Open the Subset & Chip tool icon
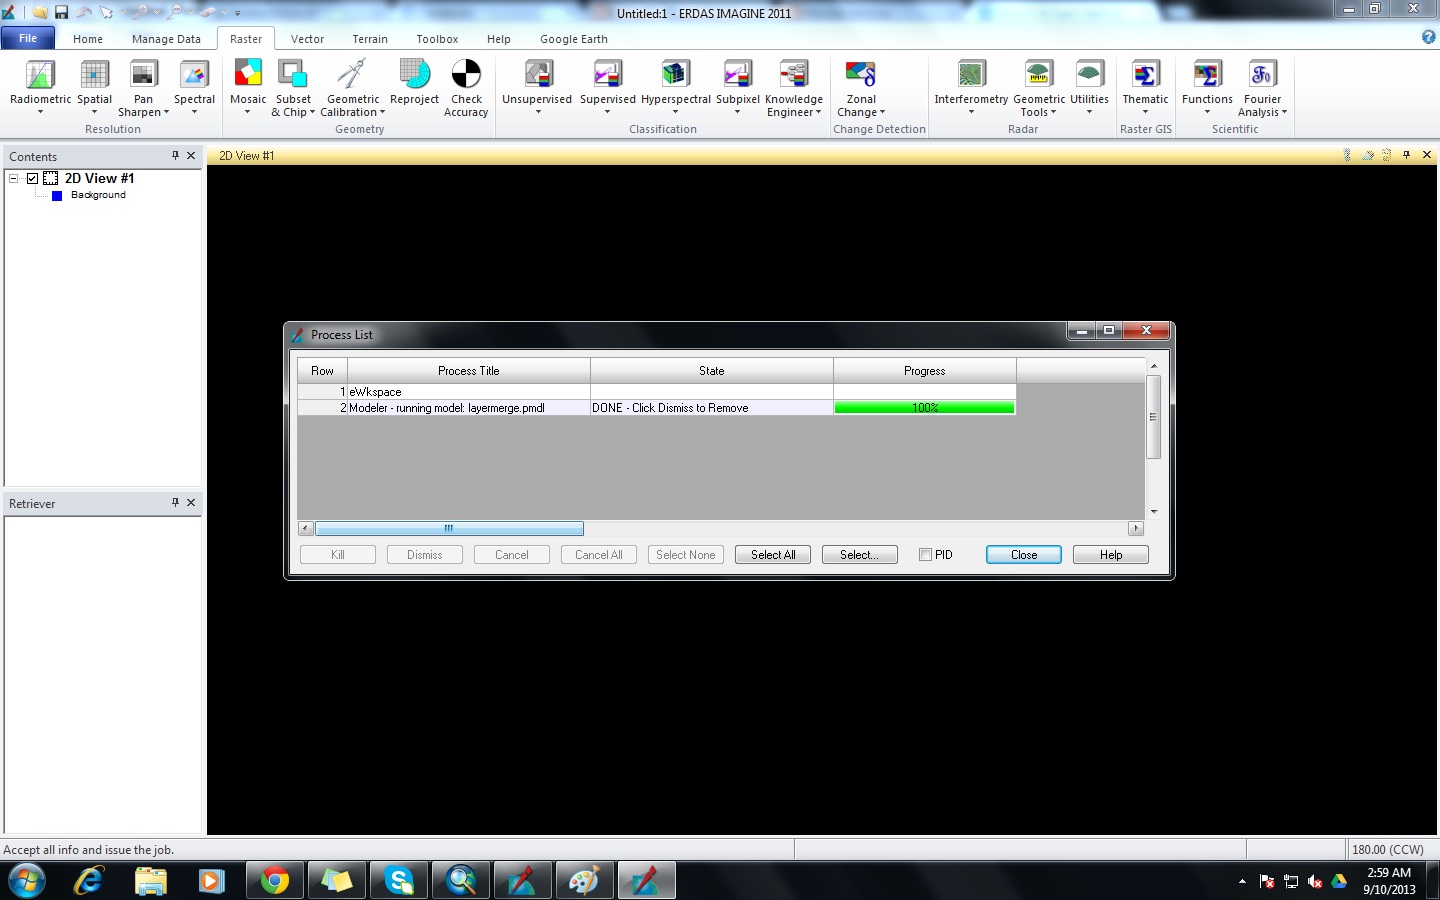This screenshot has width=1440, height=900. [293, 75]
